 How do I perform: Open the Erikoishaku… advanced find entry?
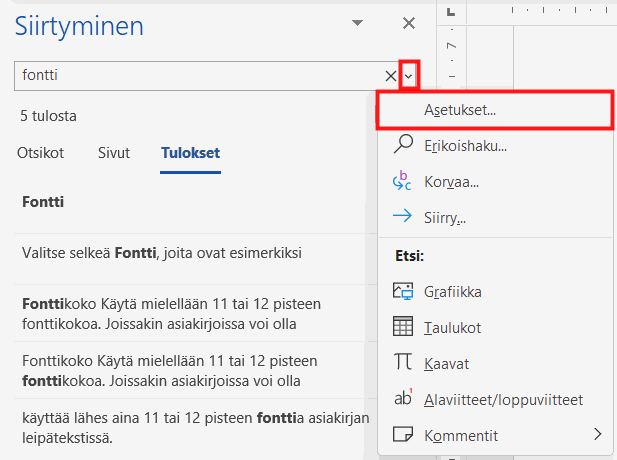click(495, 146)
